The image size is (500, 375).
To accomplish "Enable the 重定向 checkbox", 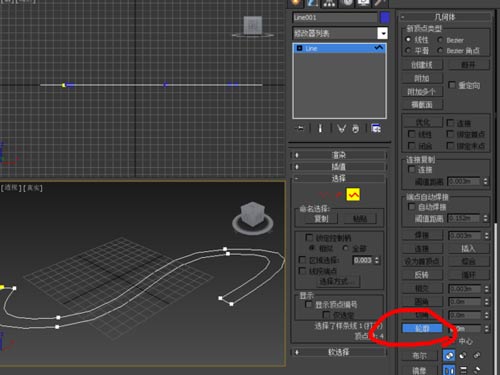I will point(452,85).
